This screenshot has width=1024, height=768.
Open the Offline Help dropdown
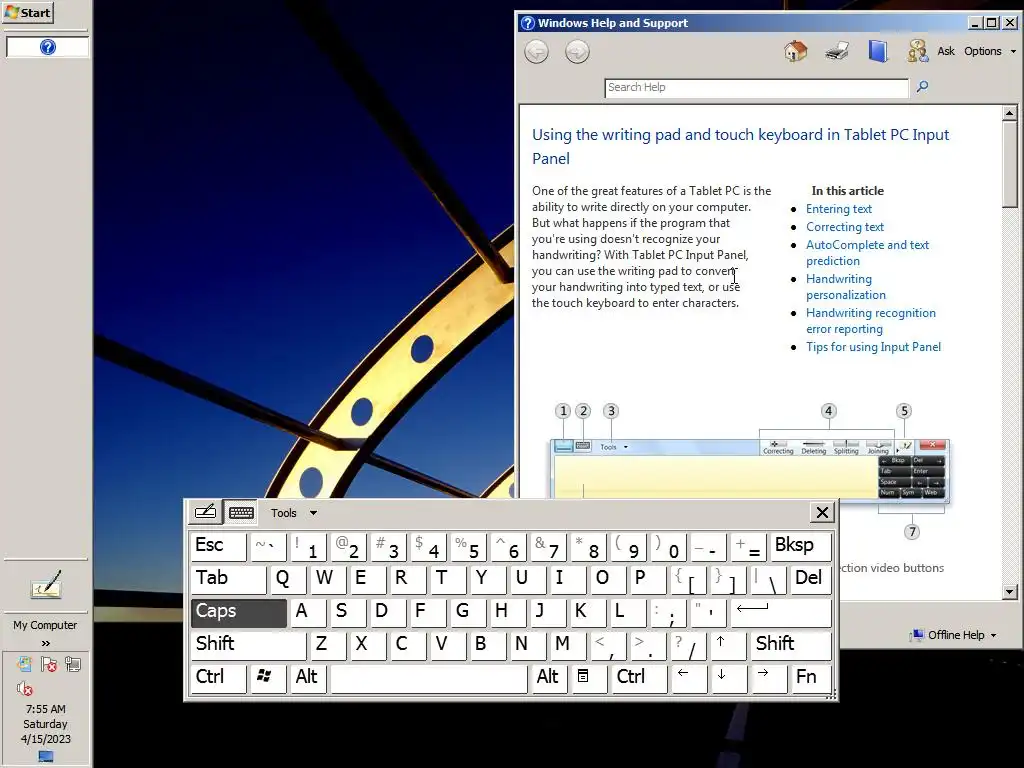click(955, 635)
